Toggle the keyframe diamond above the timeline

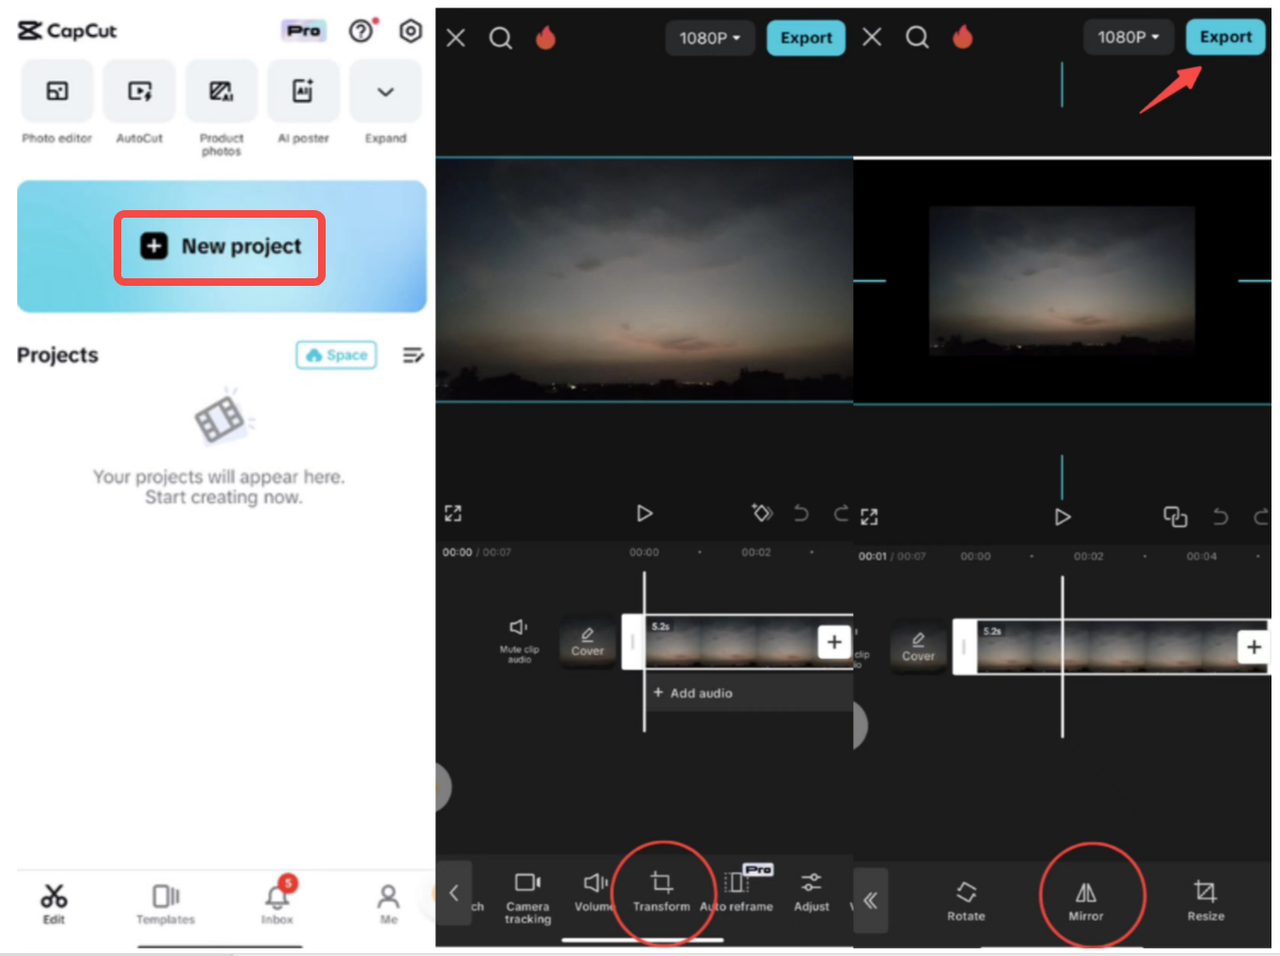coord(762,513)
